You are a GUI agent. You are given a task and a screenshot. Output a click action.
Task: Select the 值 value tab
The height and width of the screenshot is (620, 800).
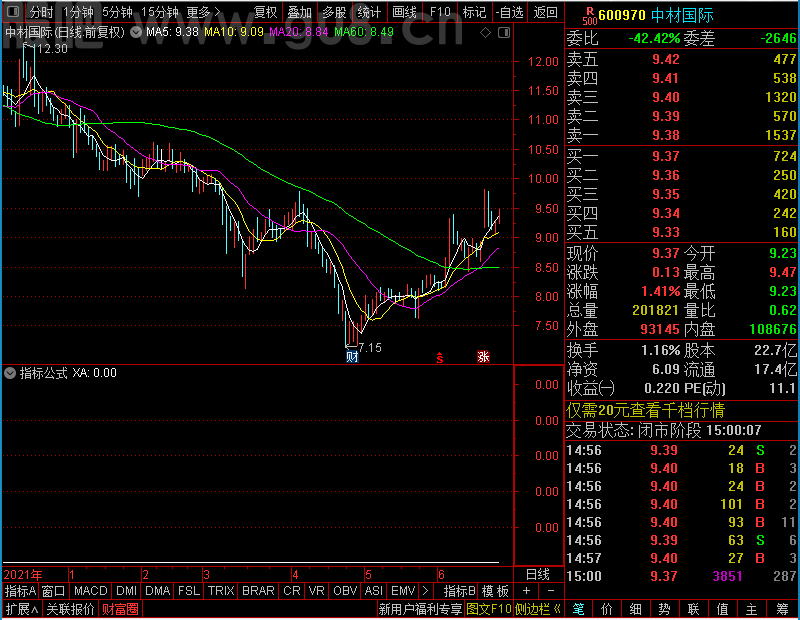coord(722,609)
